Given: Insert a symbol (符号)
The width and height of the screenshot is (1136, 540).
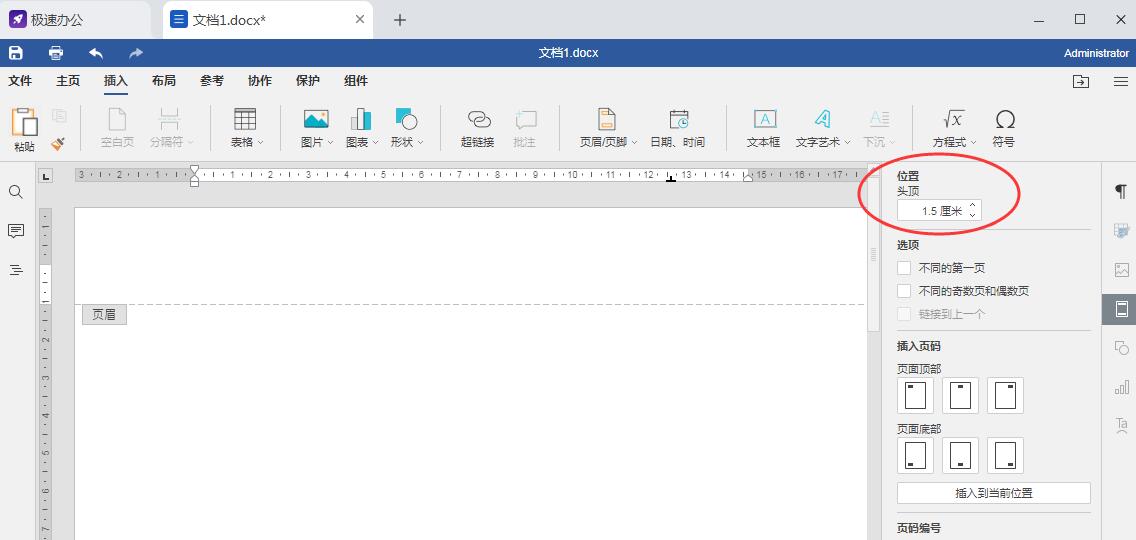Looking at the screenshot, I should (1004, 128).
